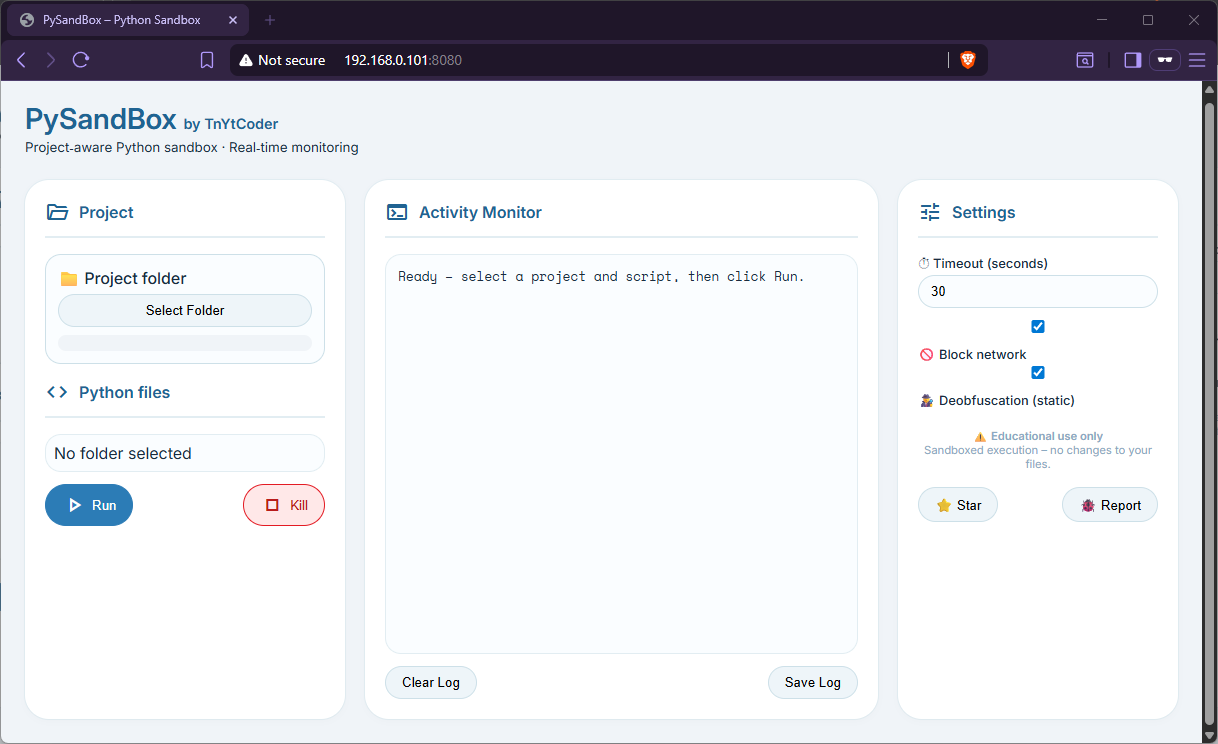Toggle the browser sidebar panel icon
Viewport: 1218px width, 744px height.
[1133, 60]
